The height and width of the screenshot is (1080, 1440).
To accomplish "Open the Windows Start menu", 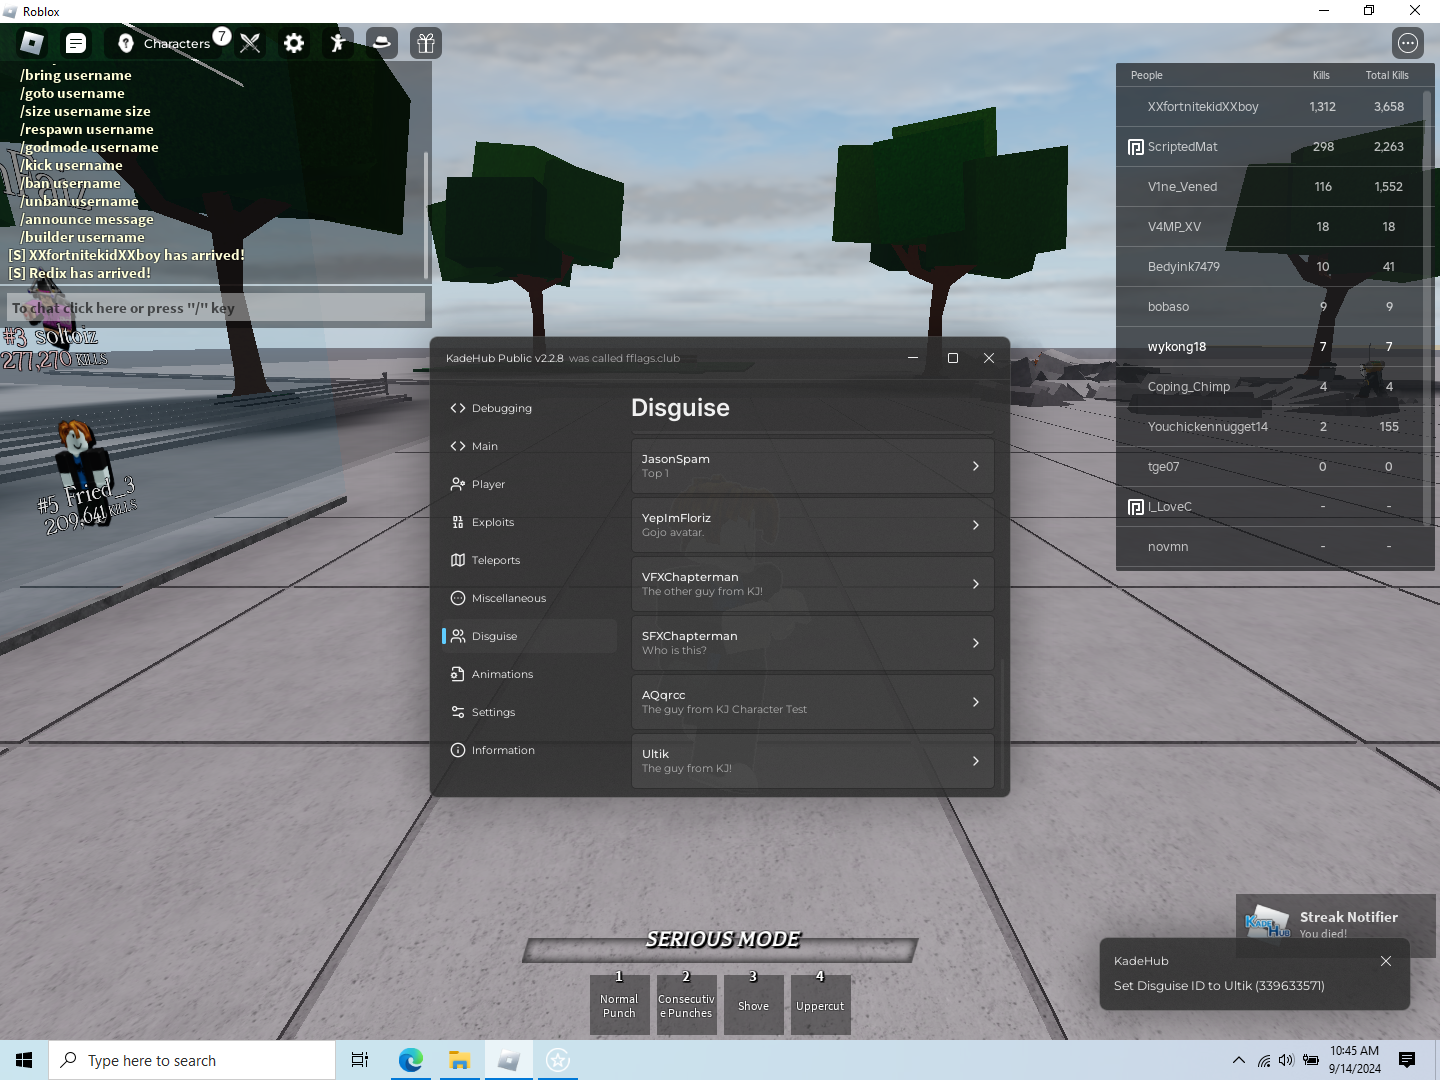I will 24,1060.
